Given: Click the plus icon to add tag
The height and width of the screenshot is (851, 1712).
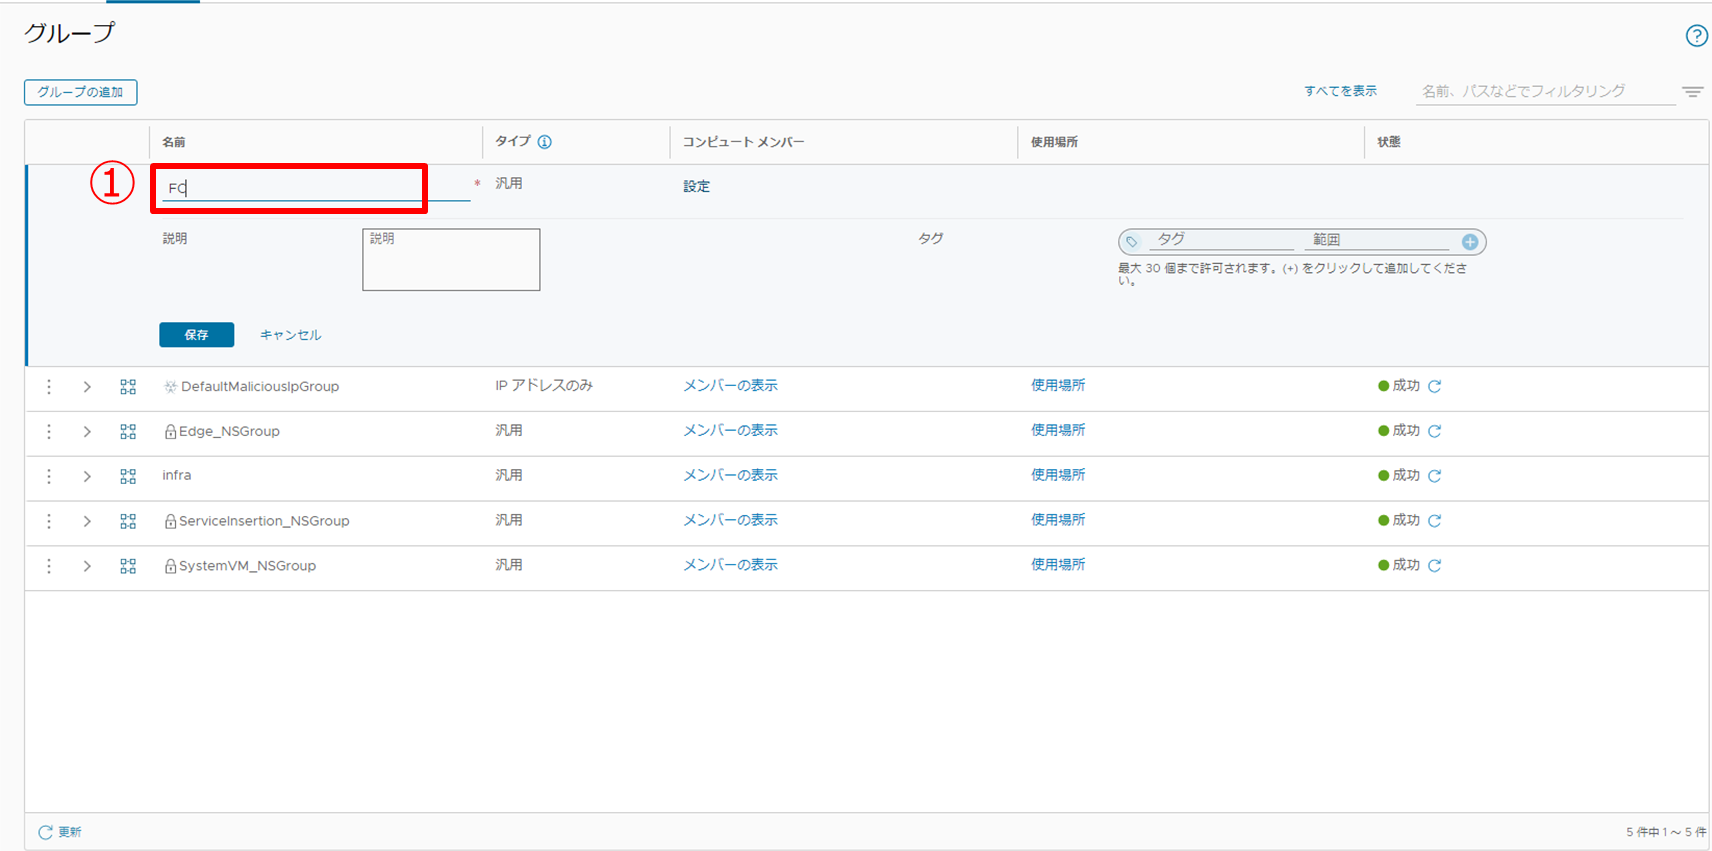Looking at the screenshot, I should (1469, 242).
